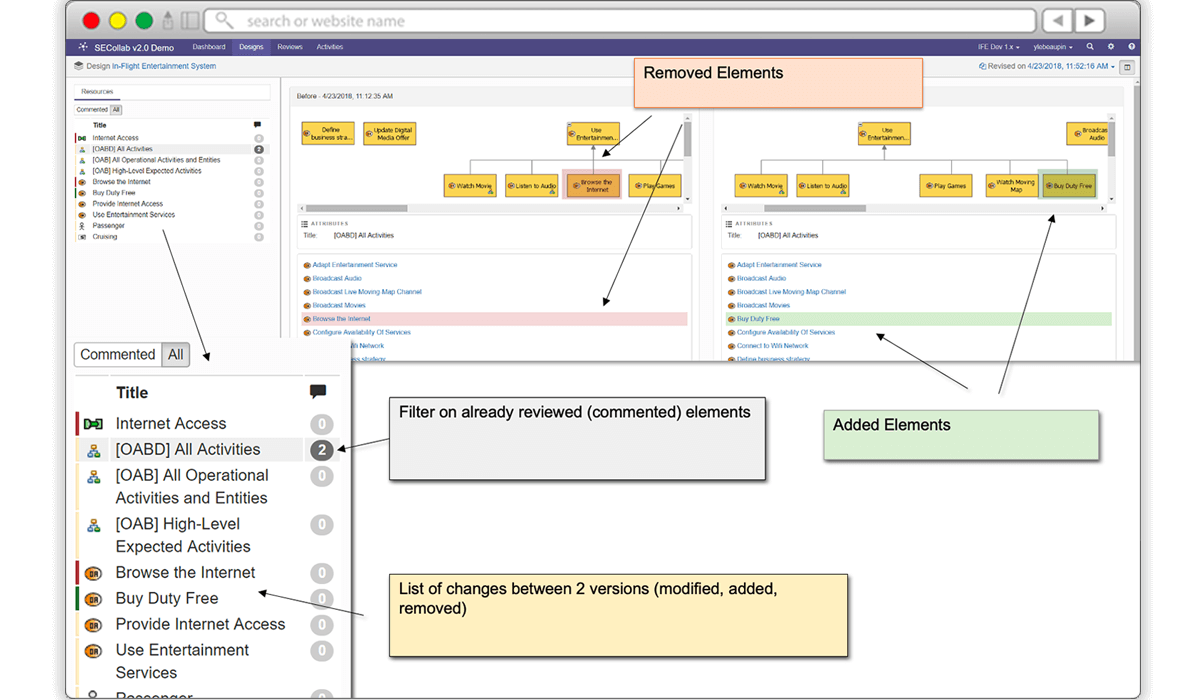Select Watch Movie node in the revised diagram
This screenshot has height=700, width=1200.
(x=761, y=185)
